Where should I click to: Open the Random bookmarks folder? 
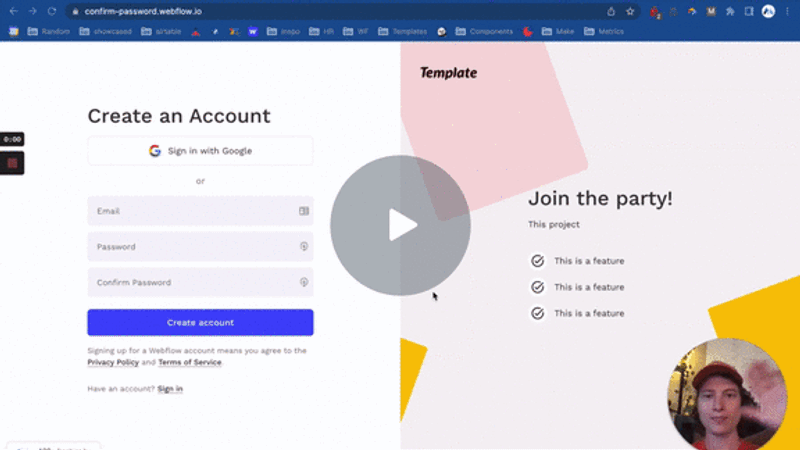point(48,32)
